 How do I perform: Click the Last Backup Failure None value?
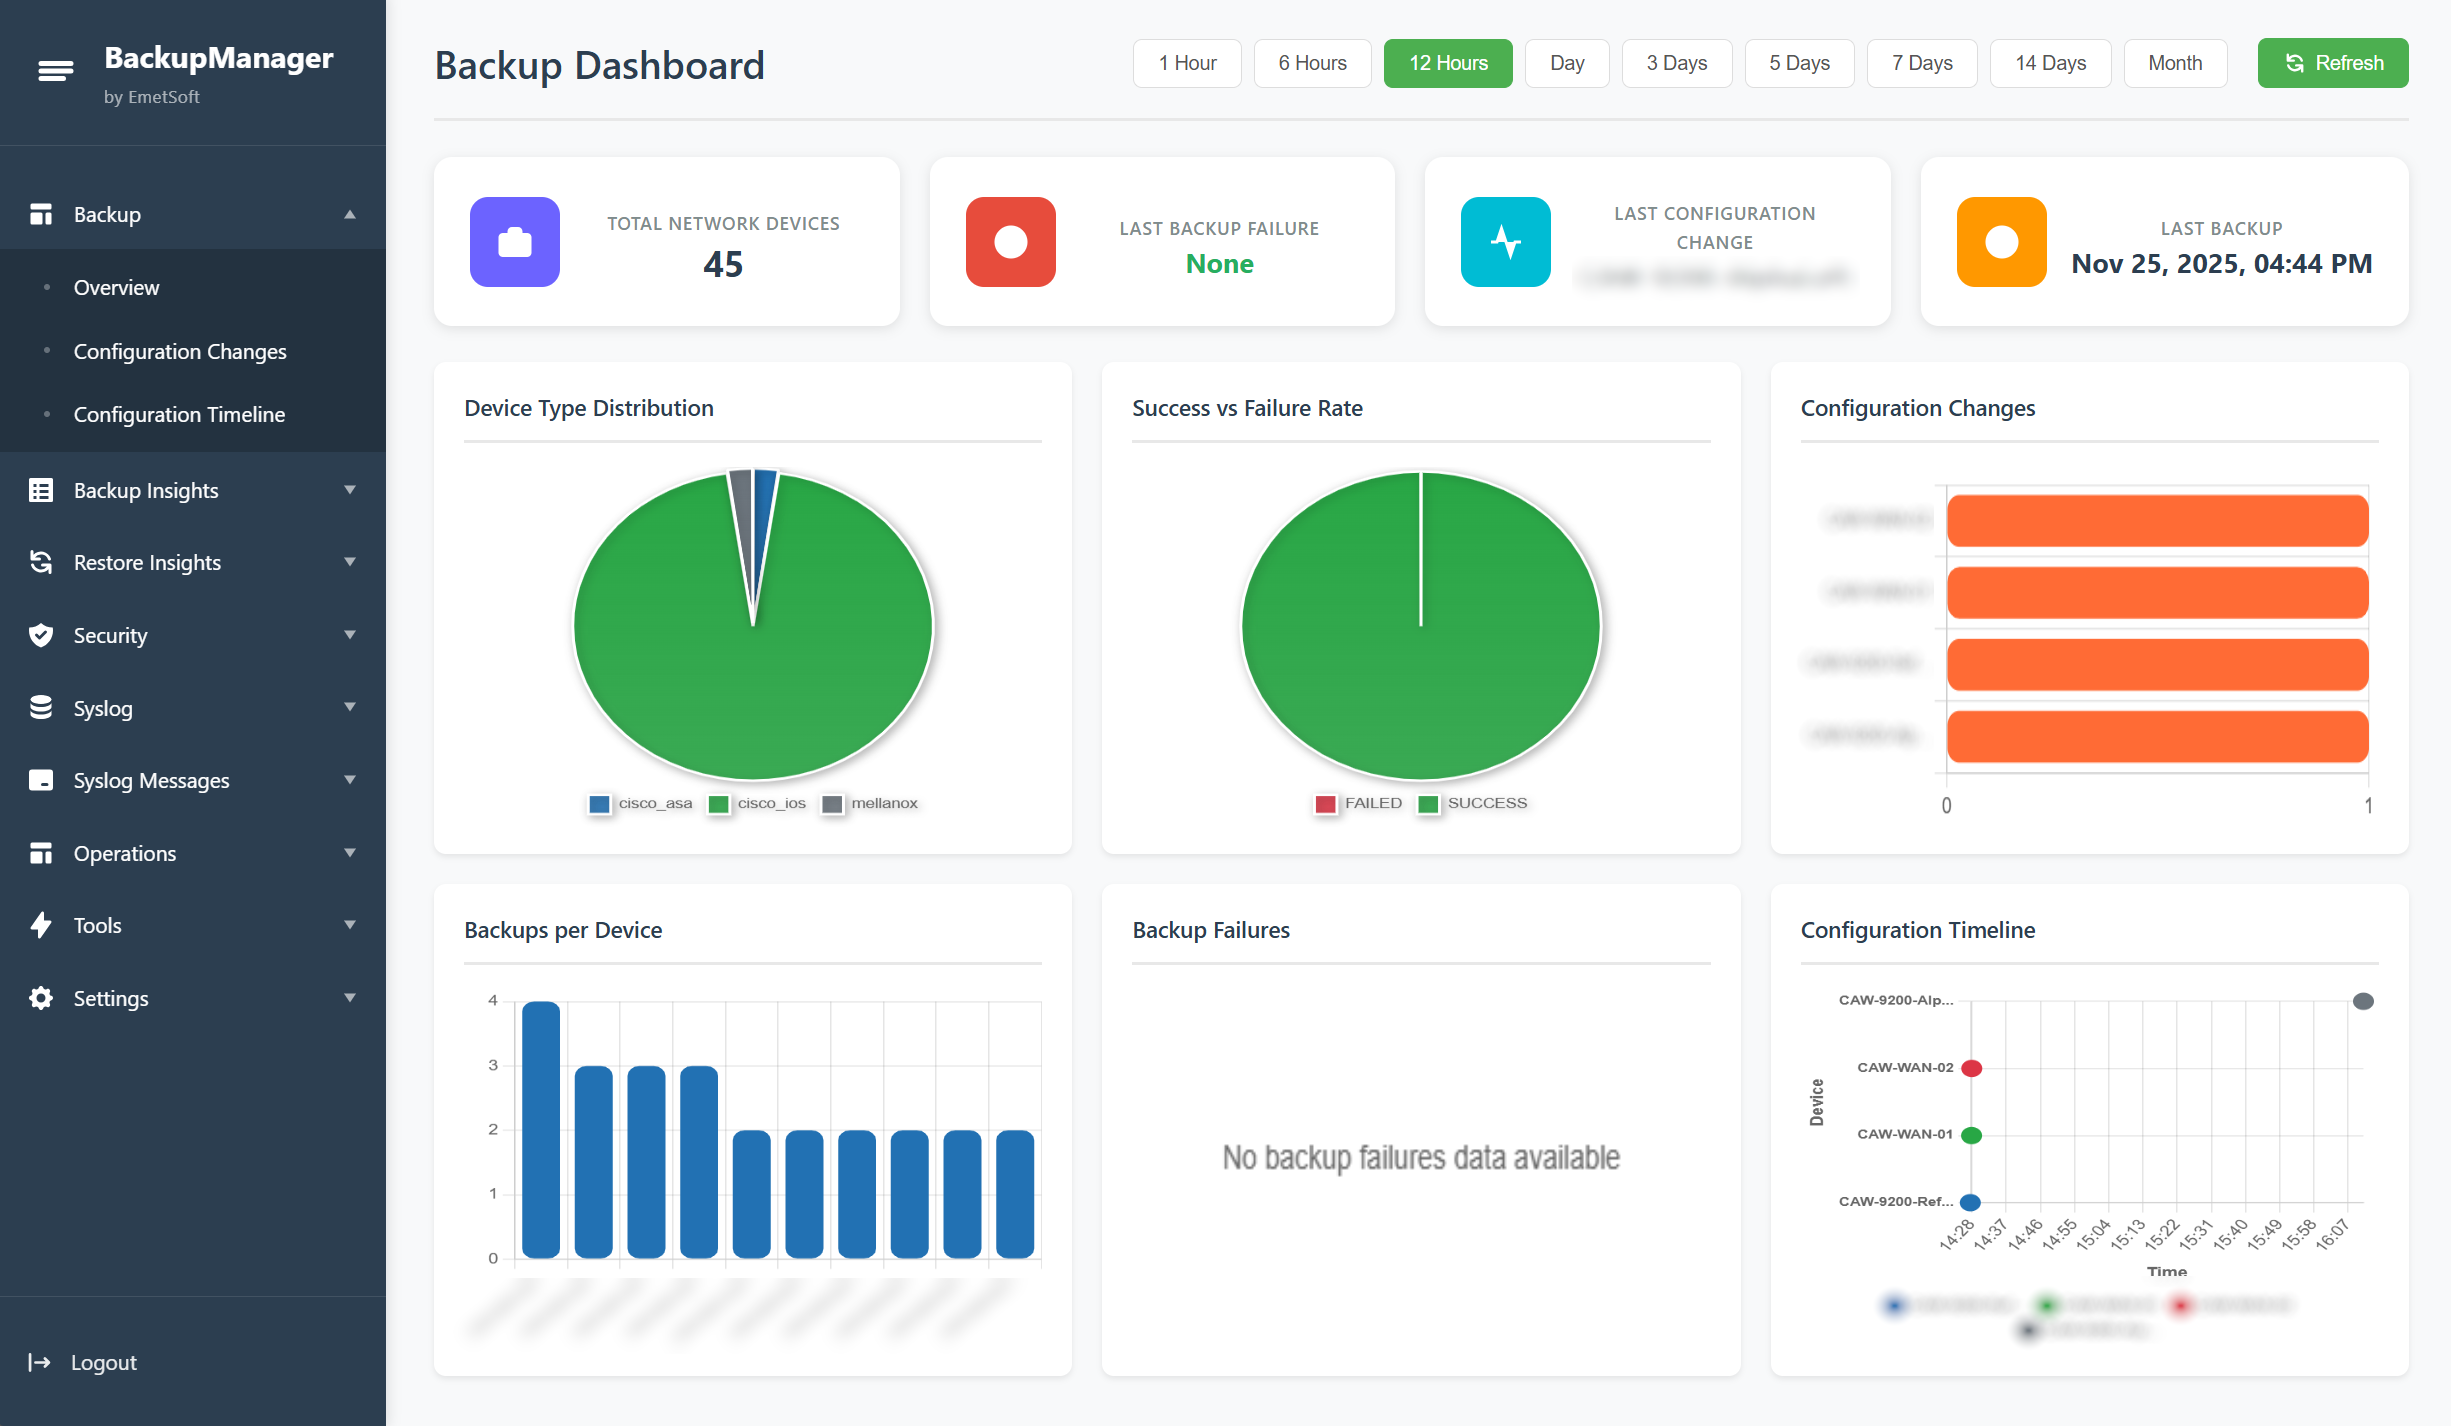pos(1219,264)
